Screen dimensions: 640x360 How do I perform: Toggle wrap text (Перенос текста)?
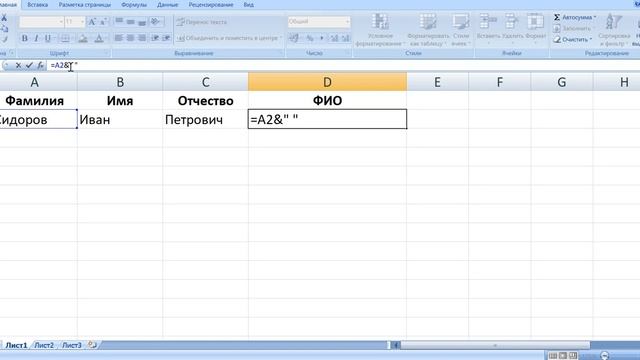(202, 22)
